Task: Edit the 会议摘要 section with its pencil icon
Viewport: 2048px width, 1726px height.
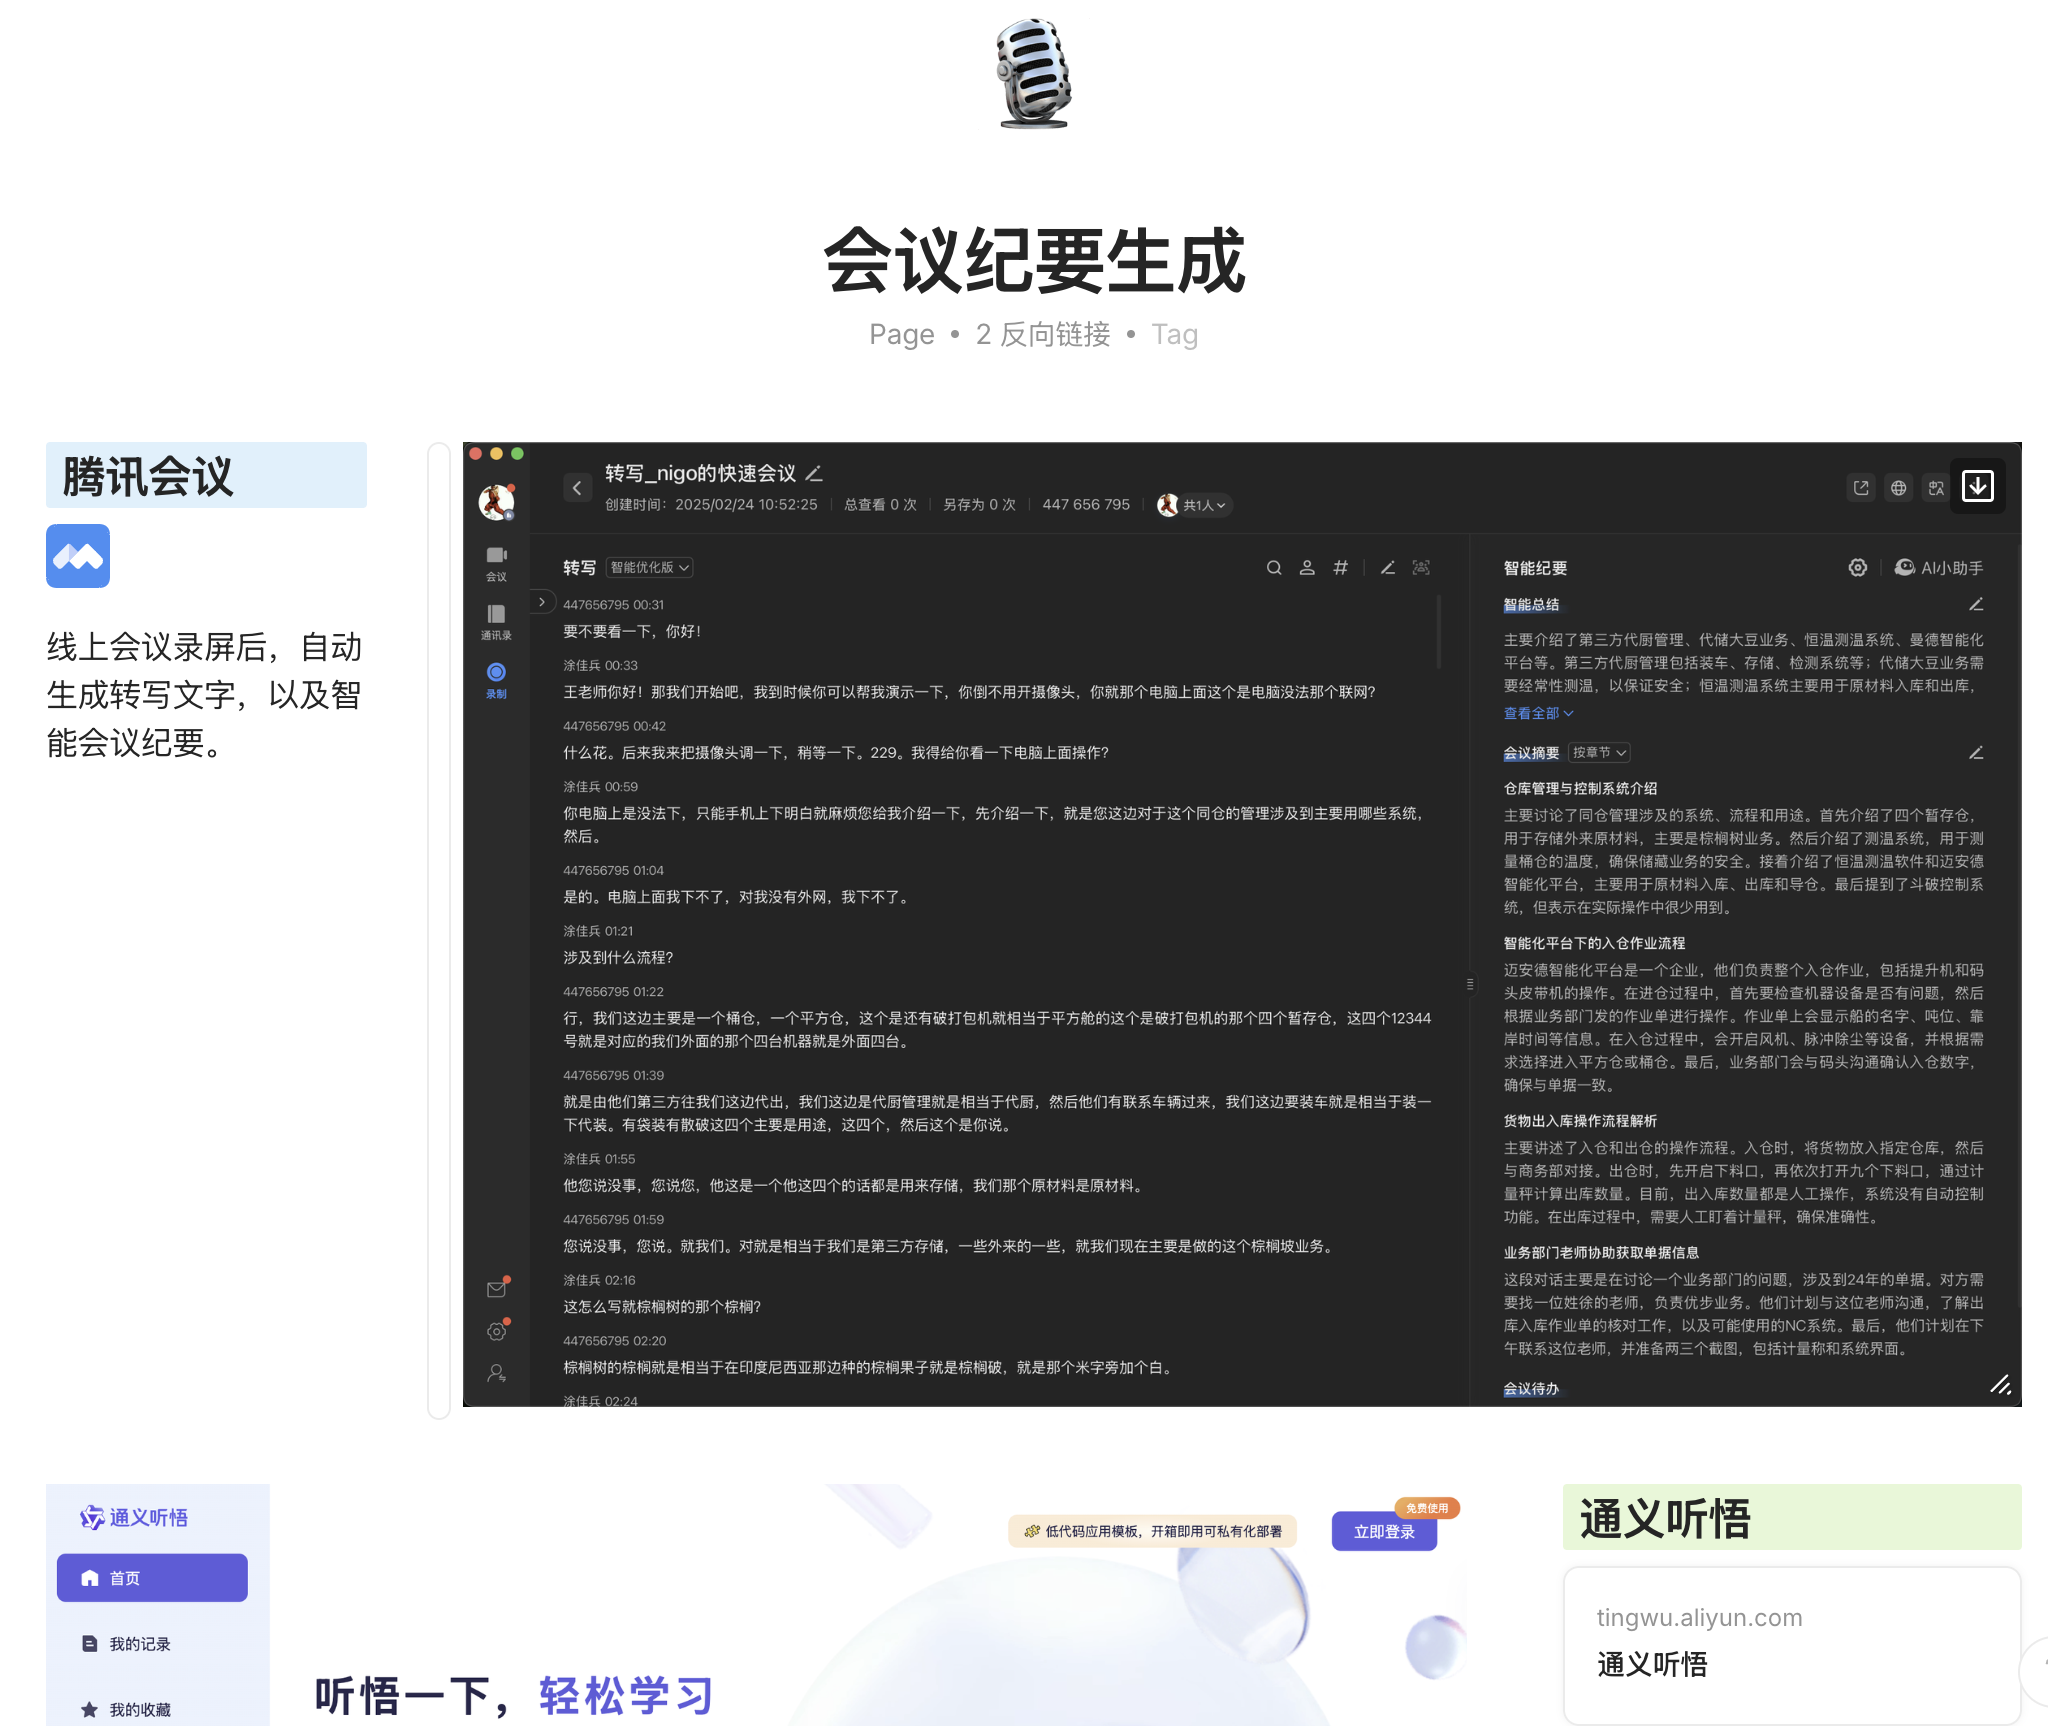Action: 1976,753
